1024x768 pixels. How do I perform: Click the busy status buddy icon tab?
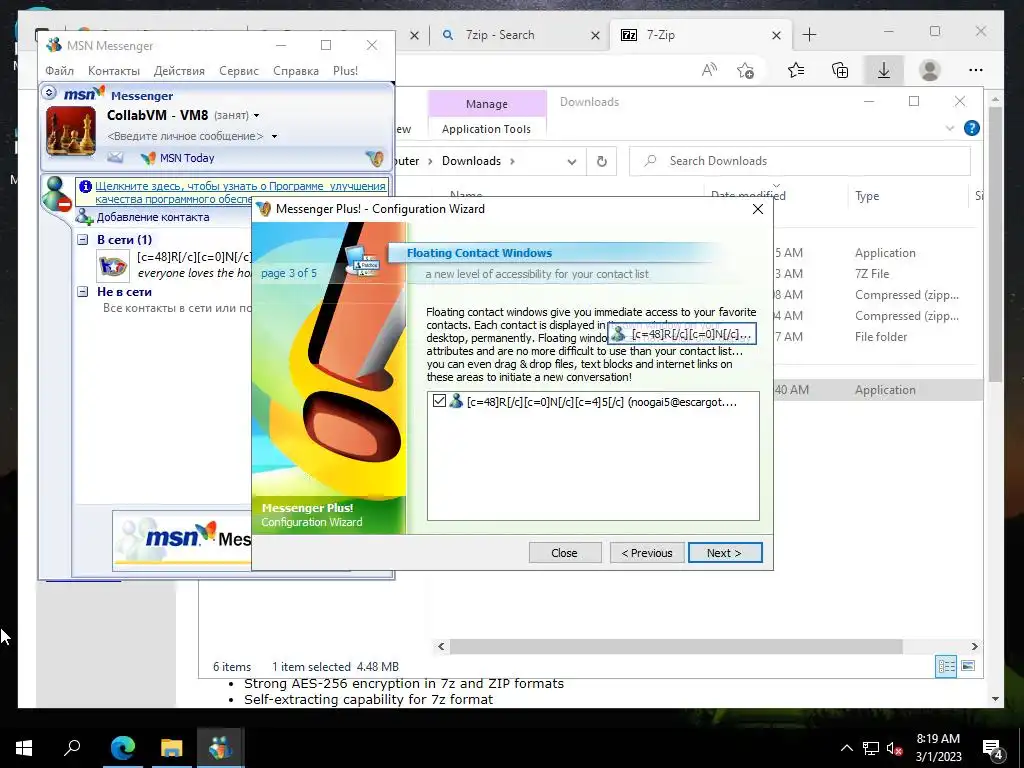56,193
